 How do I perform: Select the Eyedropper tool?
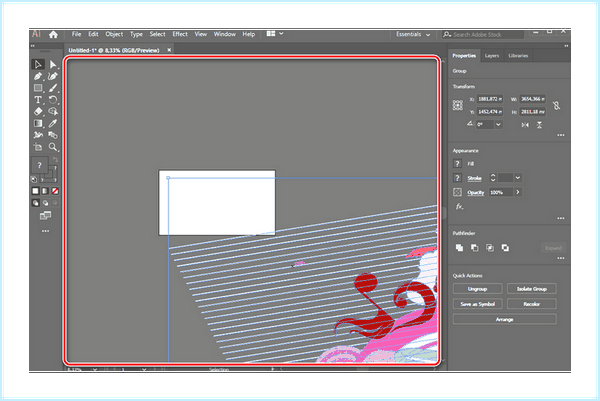[53, 123]
